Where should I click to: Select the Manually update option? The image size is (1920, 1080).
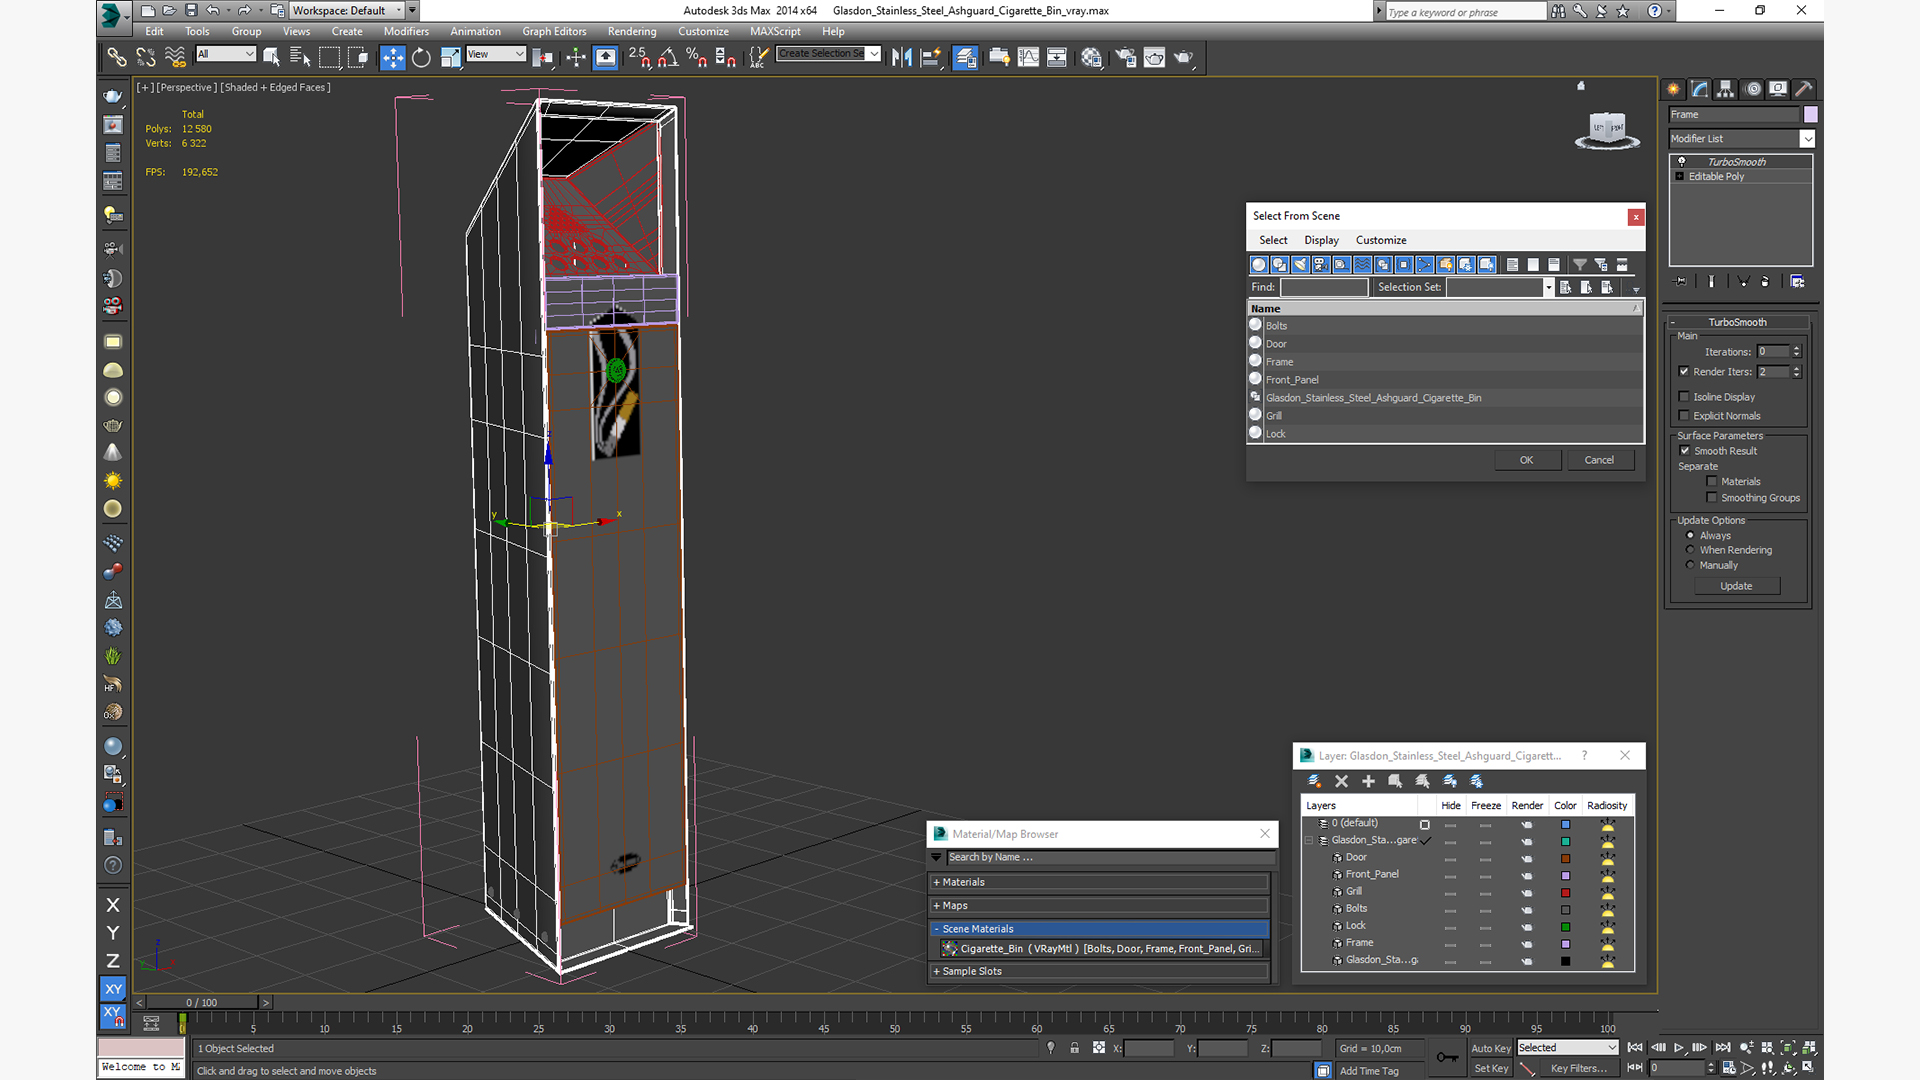coord(1690,565)
